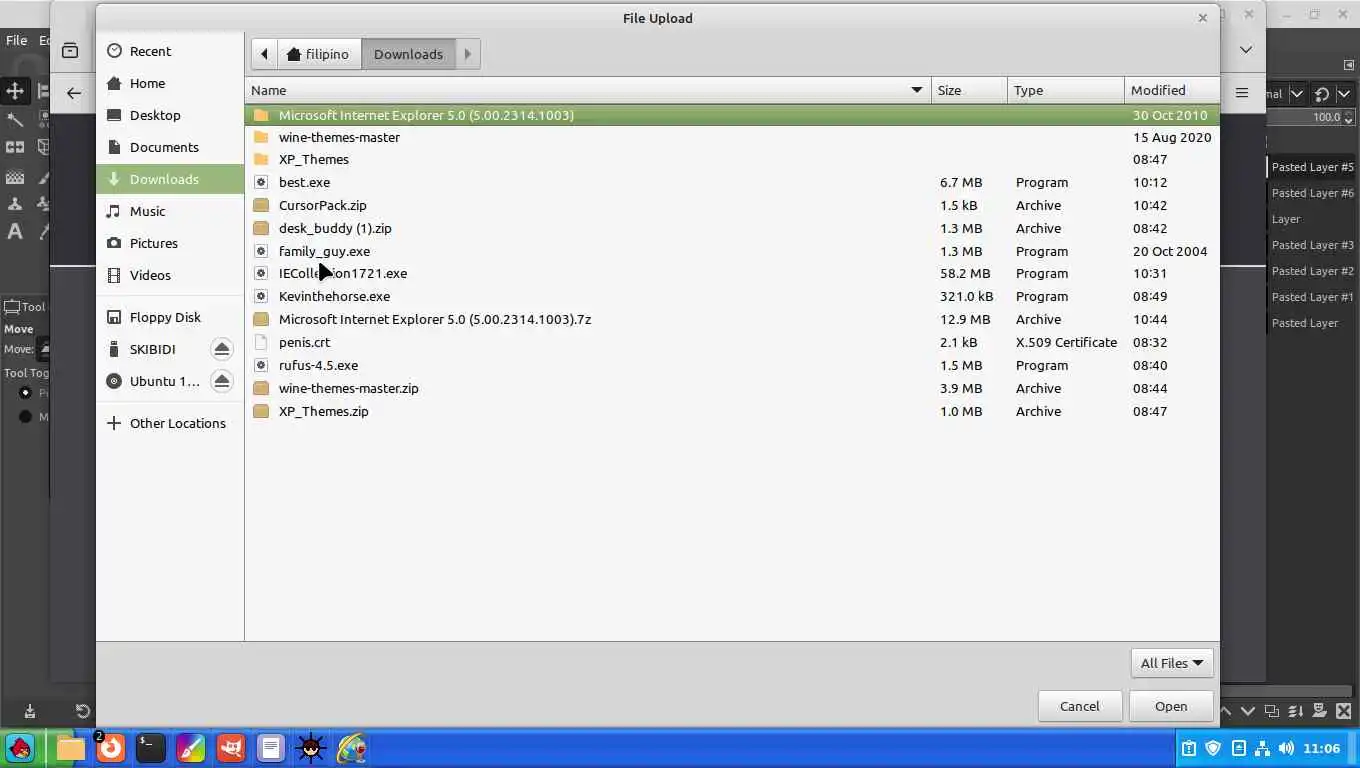Open the All Files filter dropdown
Screen dimensions: 1360x768
(x=1171, y=663)
